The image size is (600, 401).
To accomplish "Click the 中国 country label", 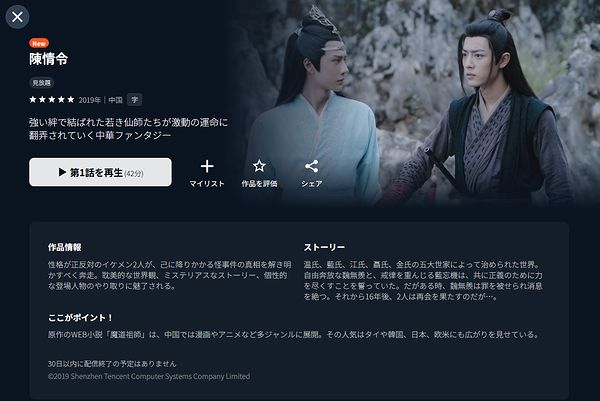I will click(115, 100).
